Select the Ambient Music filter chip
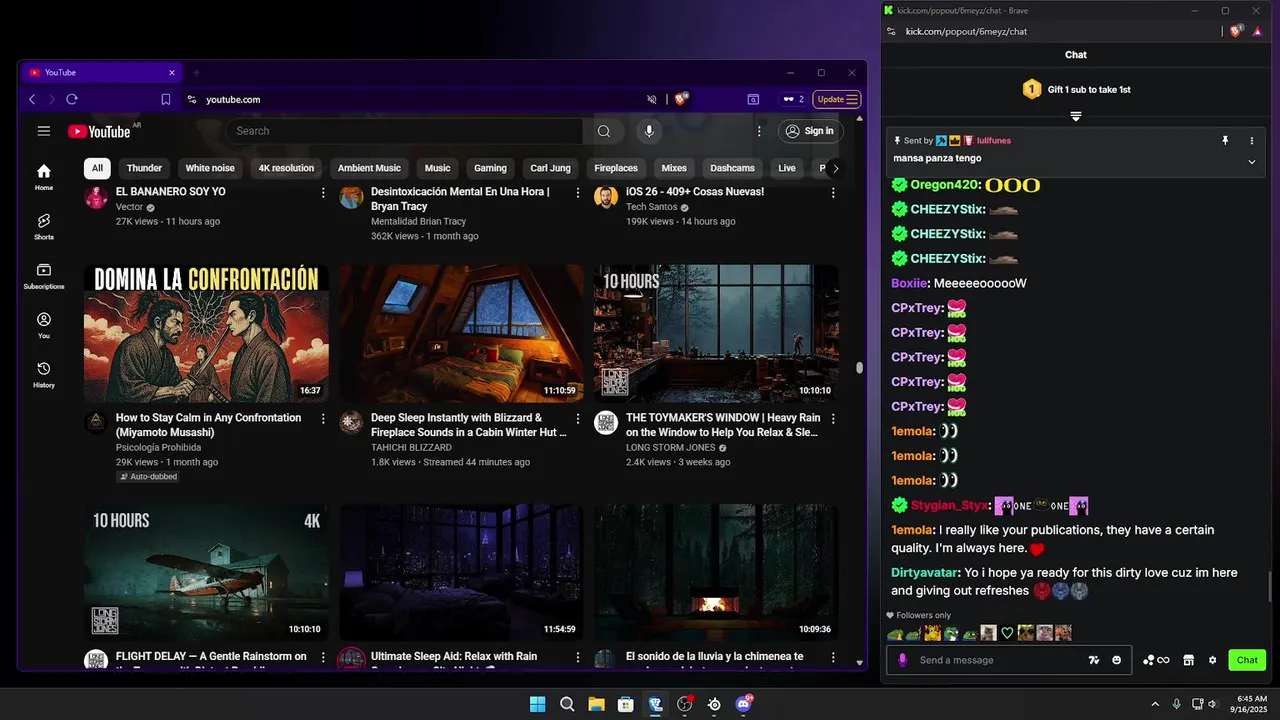1280x720 pixels. tap(369, 168)
